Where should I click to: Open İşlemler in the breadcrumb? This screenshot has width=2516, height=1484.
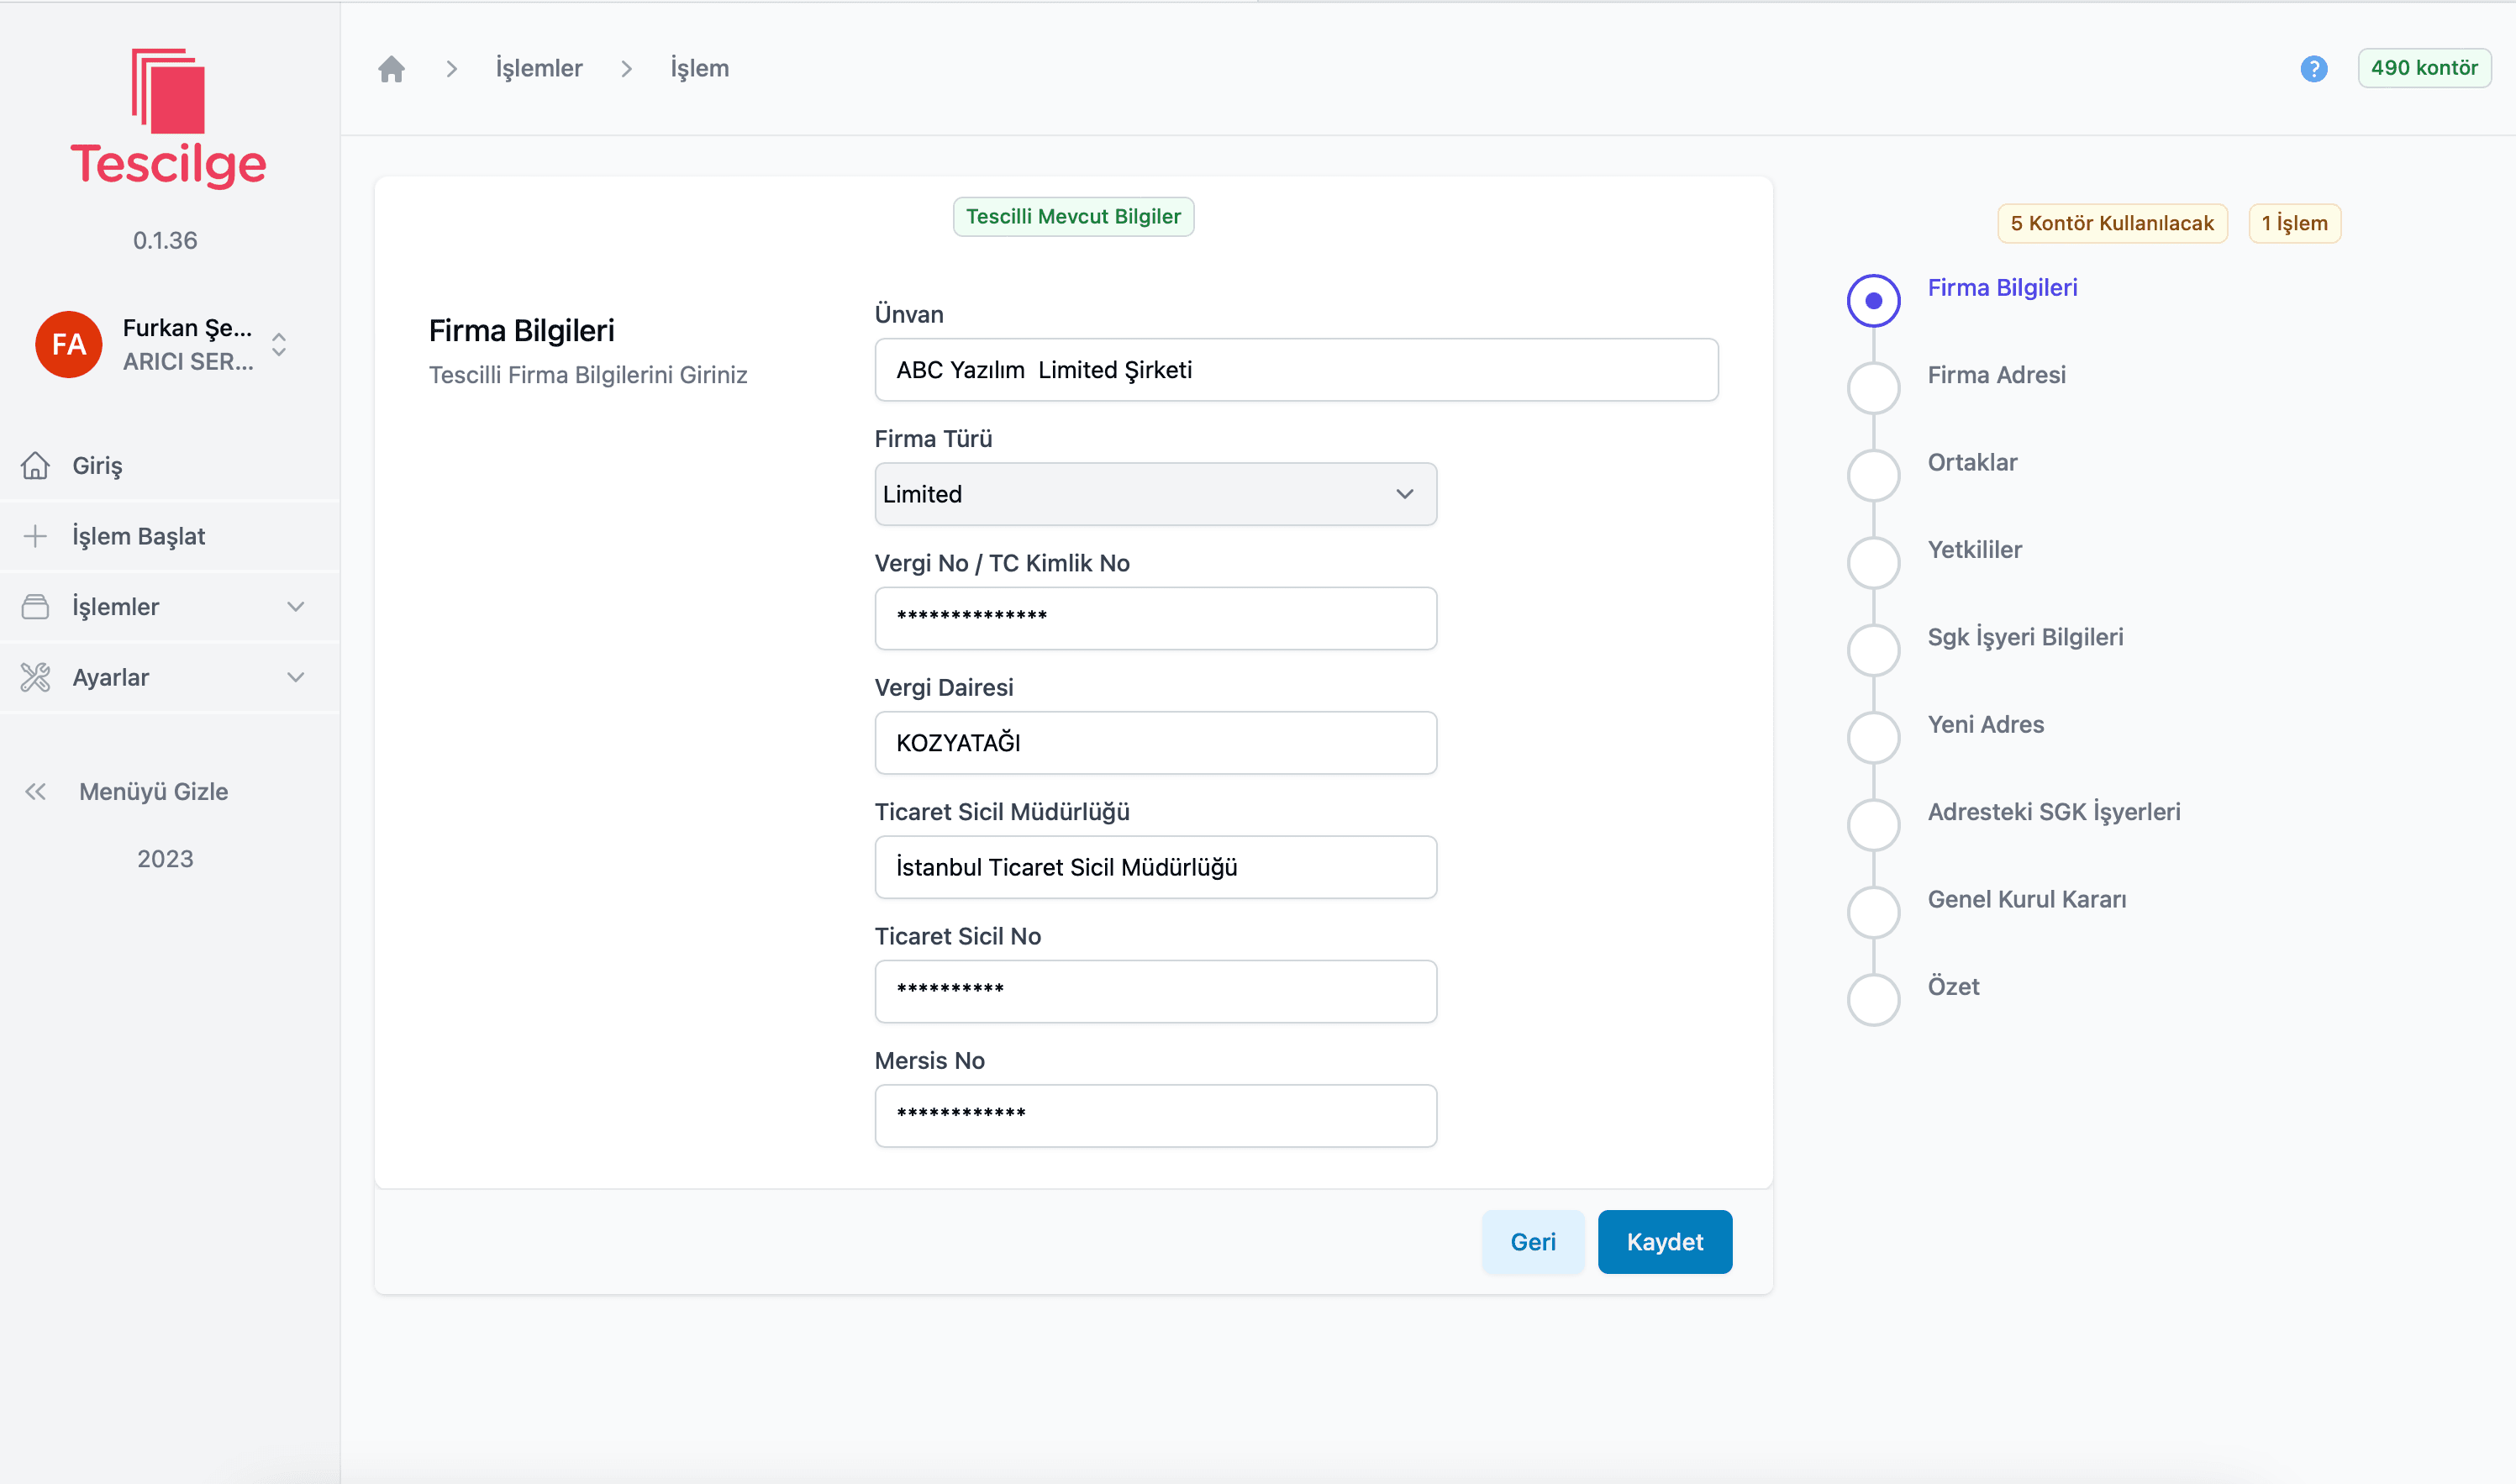pos(538,68)
